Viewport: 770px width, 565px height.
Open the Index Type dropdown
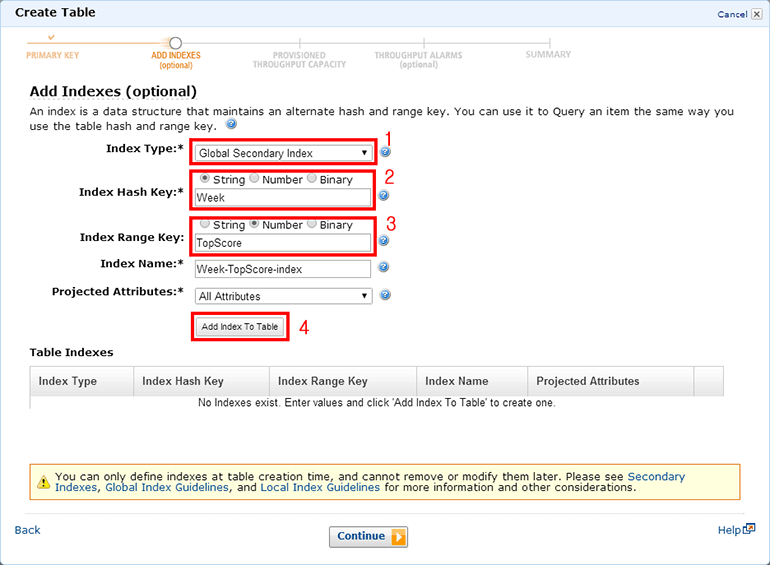[x=283, y=153]
